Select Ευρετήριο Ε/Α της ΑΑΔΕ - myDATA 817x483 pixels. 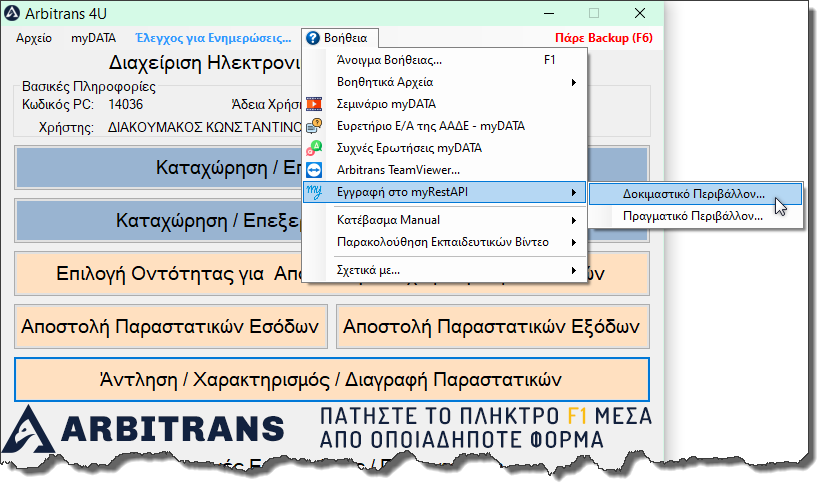(x=444, y=126)
